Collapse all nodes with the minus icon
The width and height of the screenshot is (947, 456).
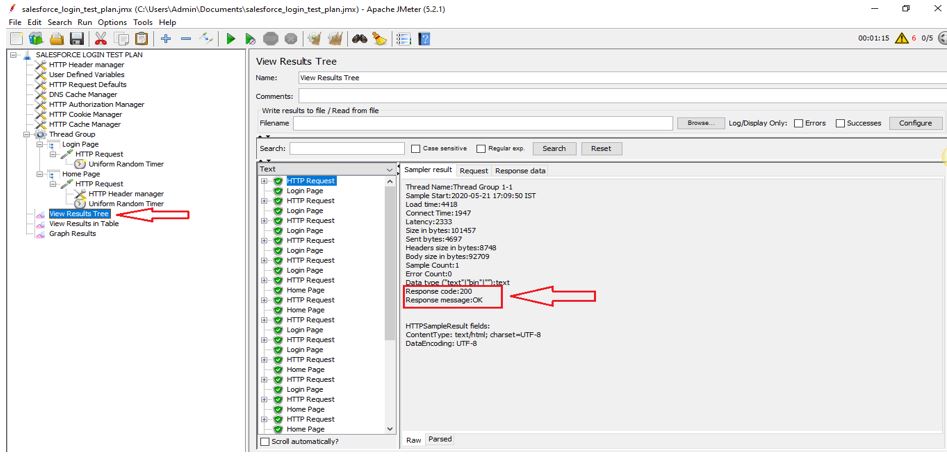click(x=186, y=39)
